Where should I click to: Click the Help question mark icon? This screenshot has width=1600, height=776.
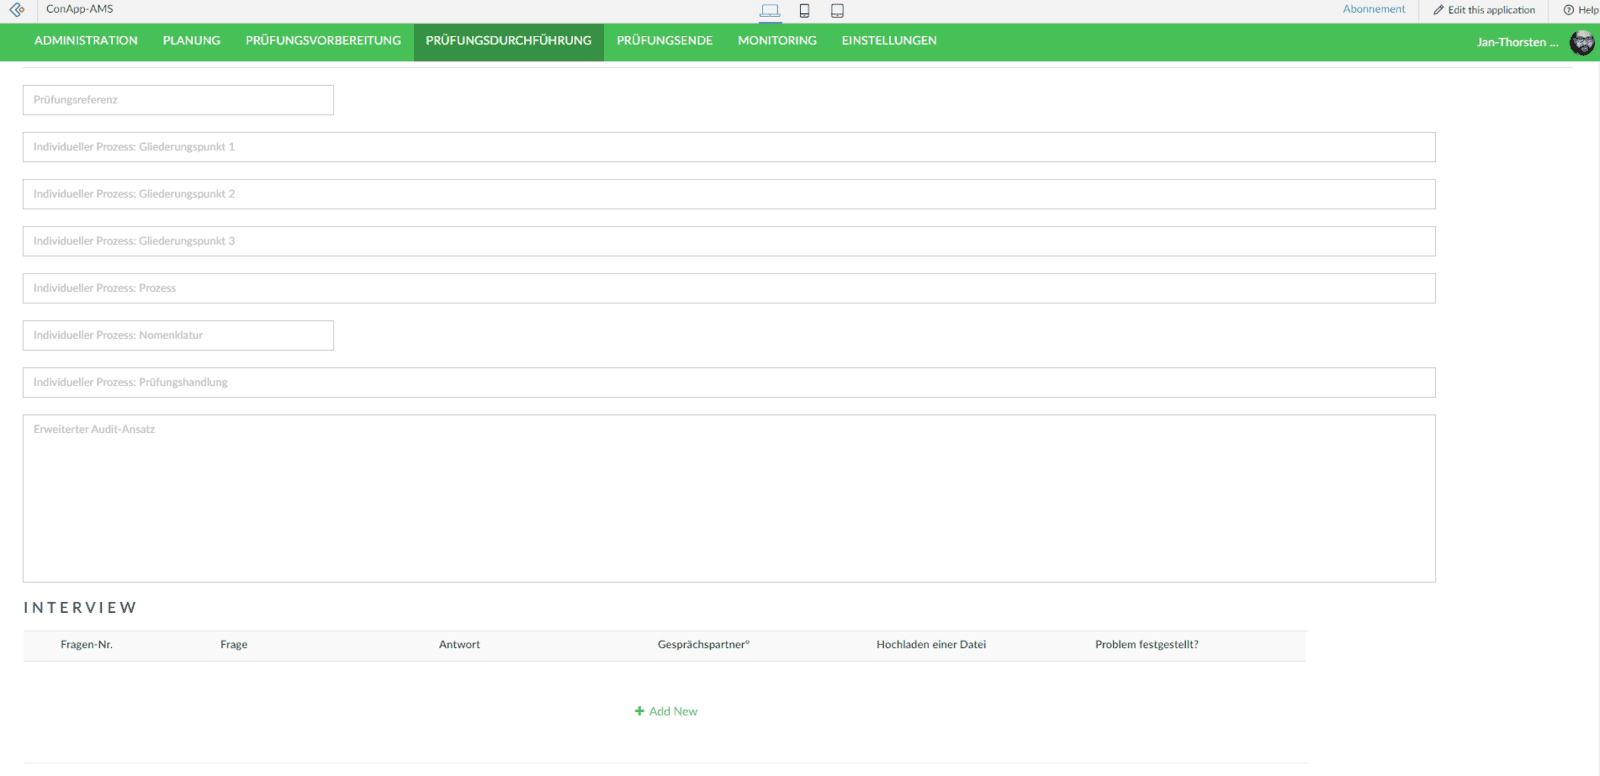1568,10
